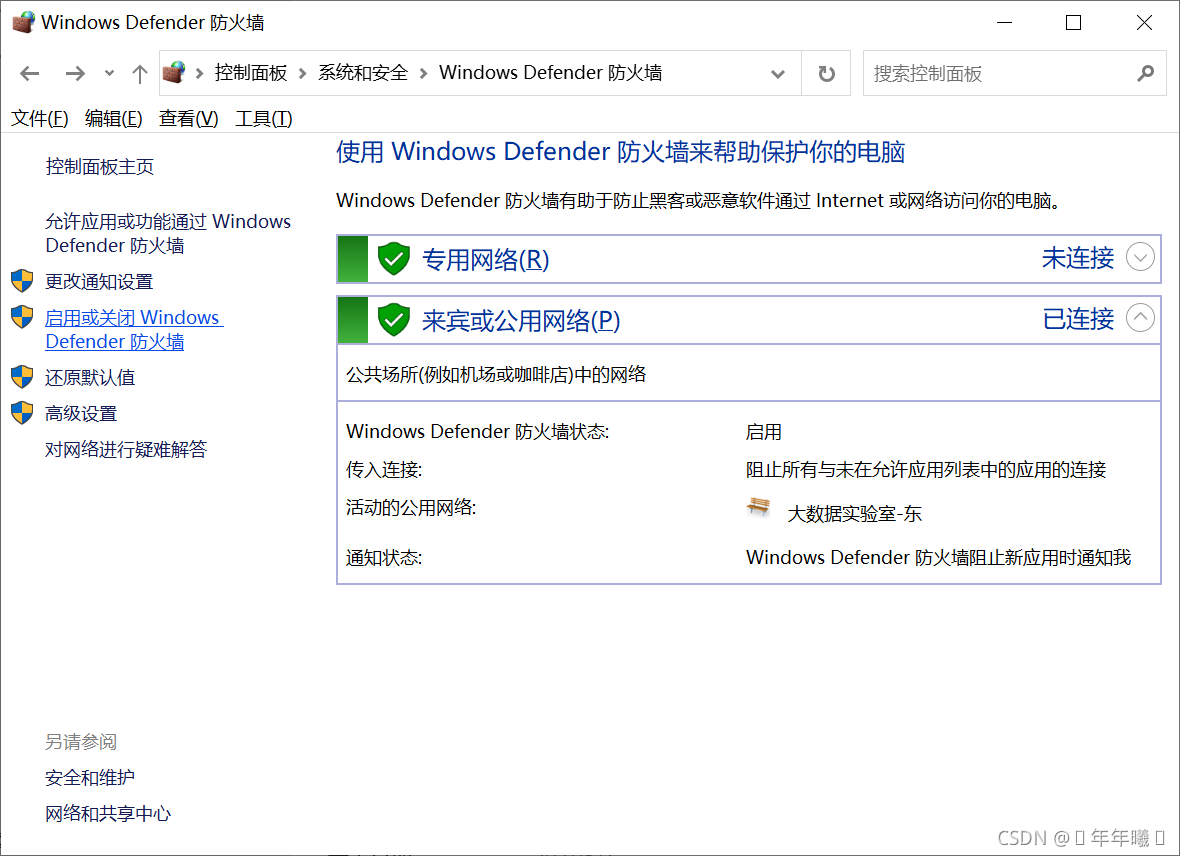The width and height of the screenshot is (1180, 856).
Task: Go to 控制面板主页
Action: point(99,166)
